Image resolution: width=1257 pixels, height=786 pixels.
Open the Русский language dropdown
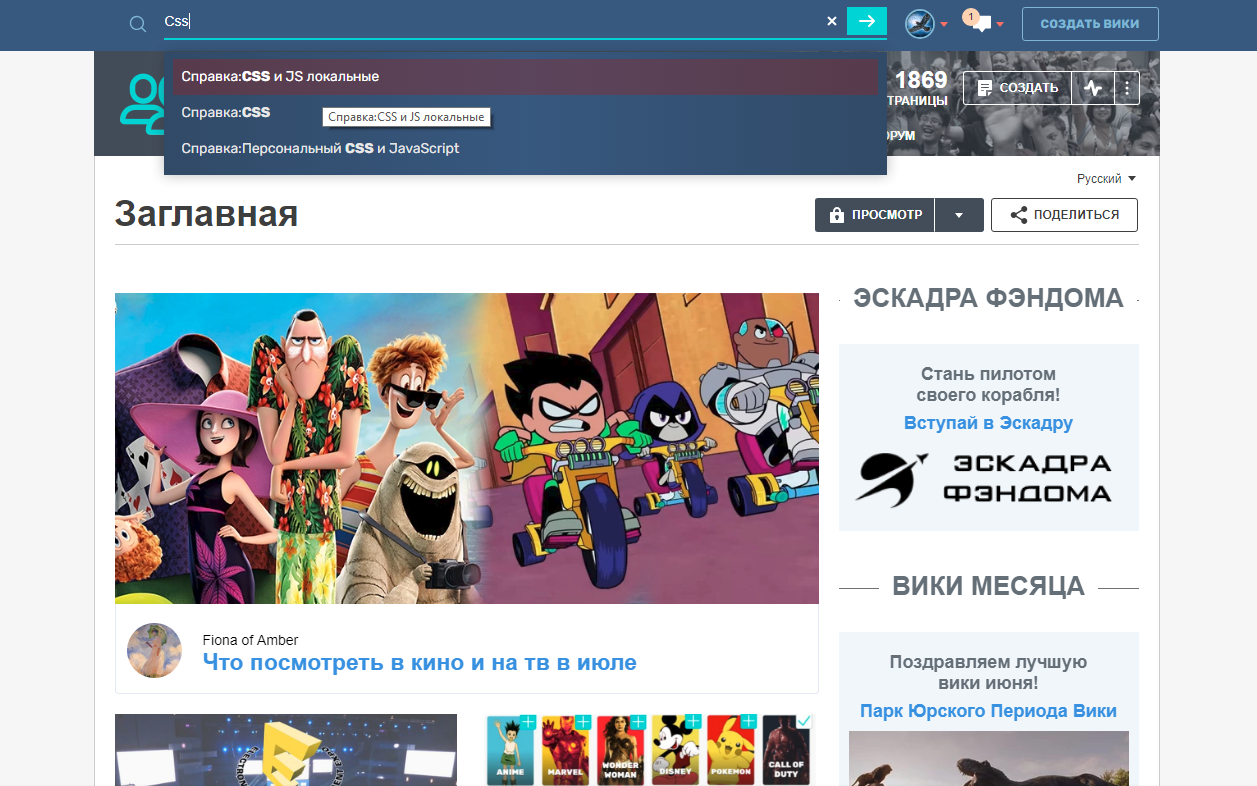click(x=1106, y=179)
